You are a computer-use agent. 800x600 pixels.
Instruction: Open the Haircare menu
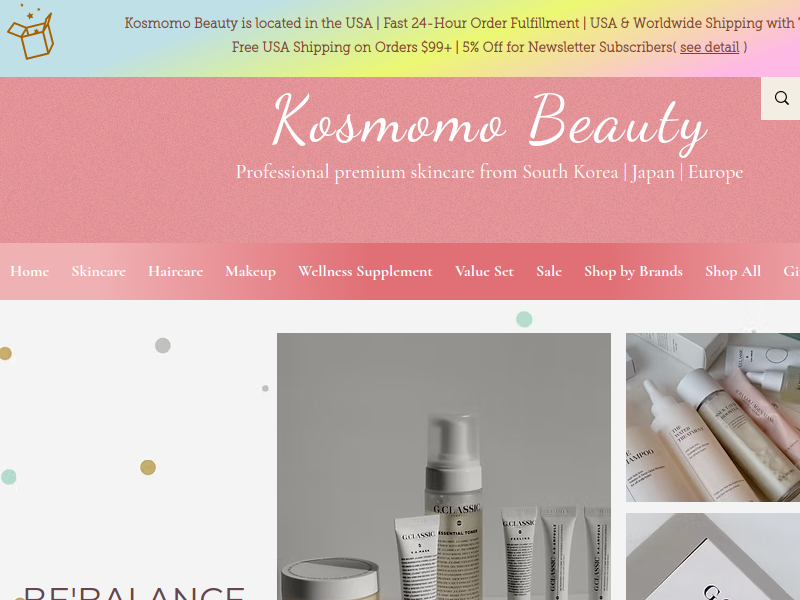pos(176,271)
